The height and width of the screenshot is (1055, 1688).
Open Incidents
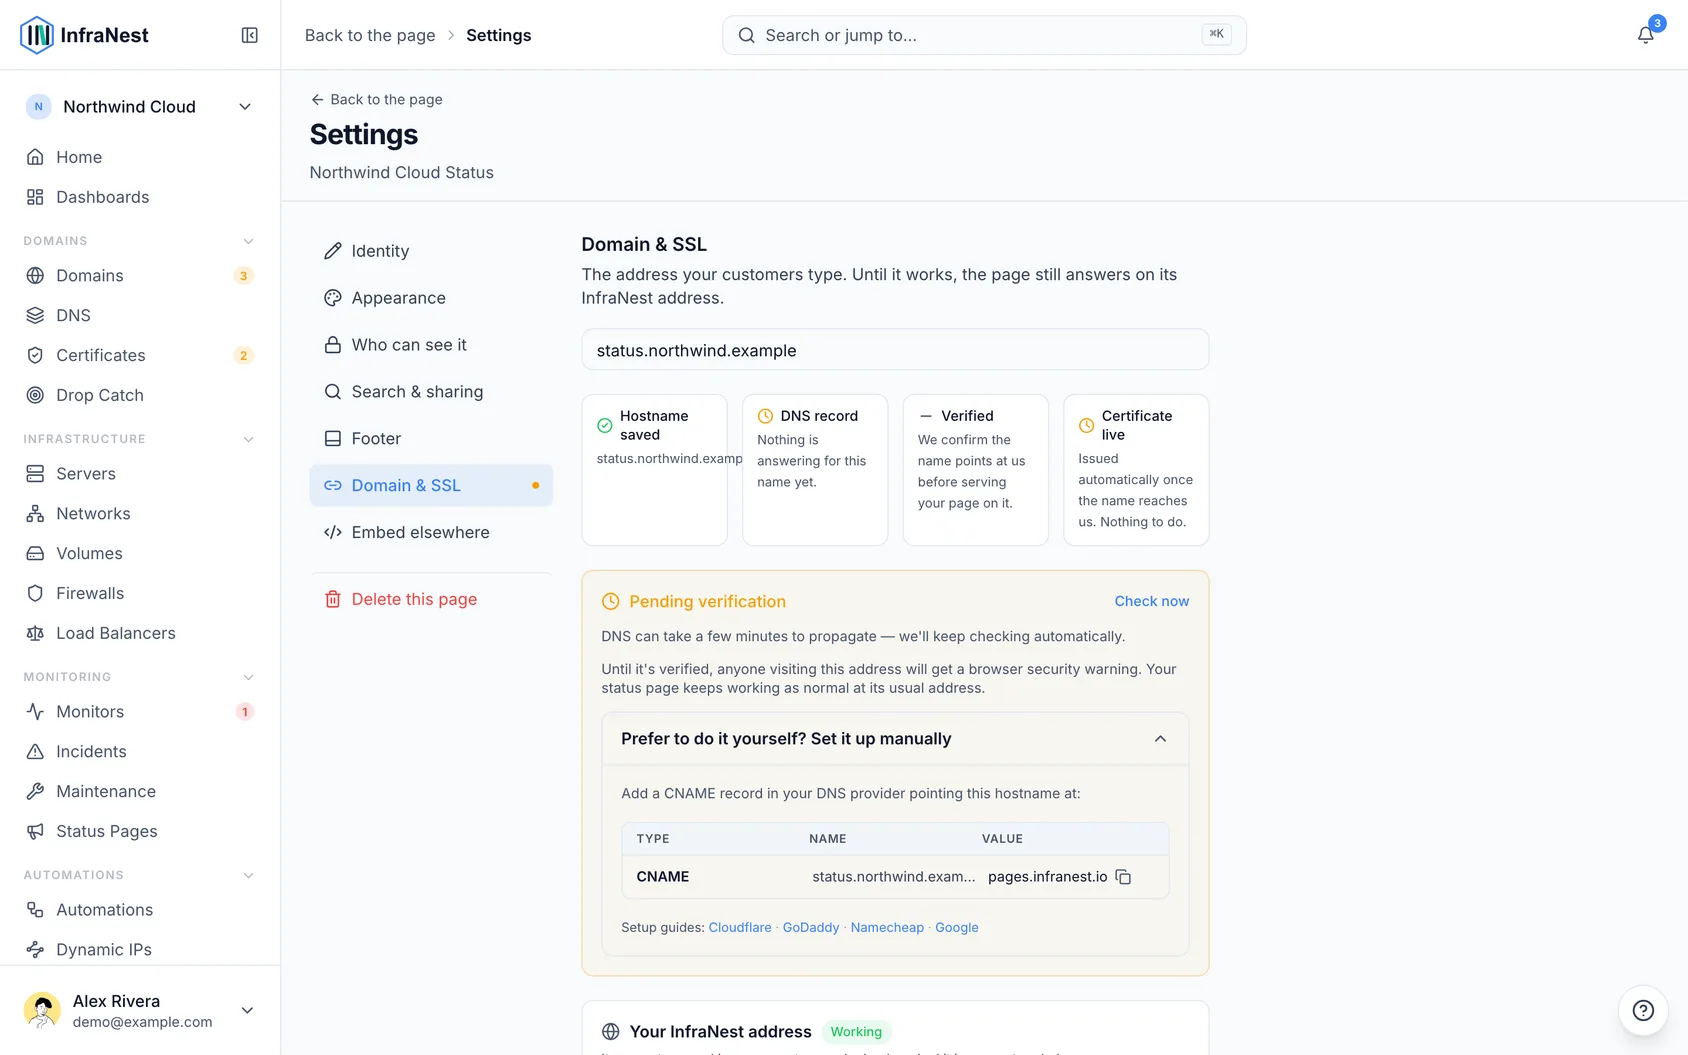[140, 751]
